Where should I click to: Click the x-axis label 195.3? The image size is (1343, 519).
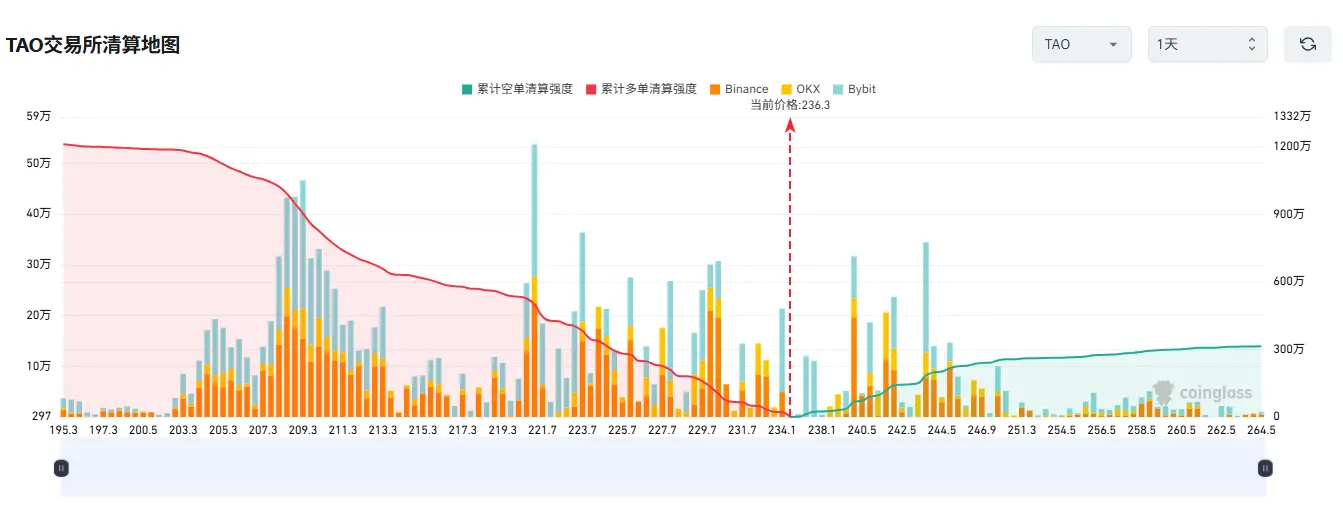[63, 429]
